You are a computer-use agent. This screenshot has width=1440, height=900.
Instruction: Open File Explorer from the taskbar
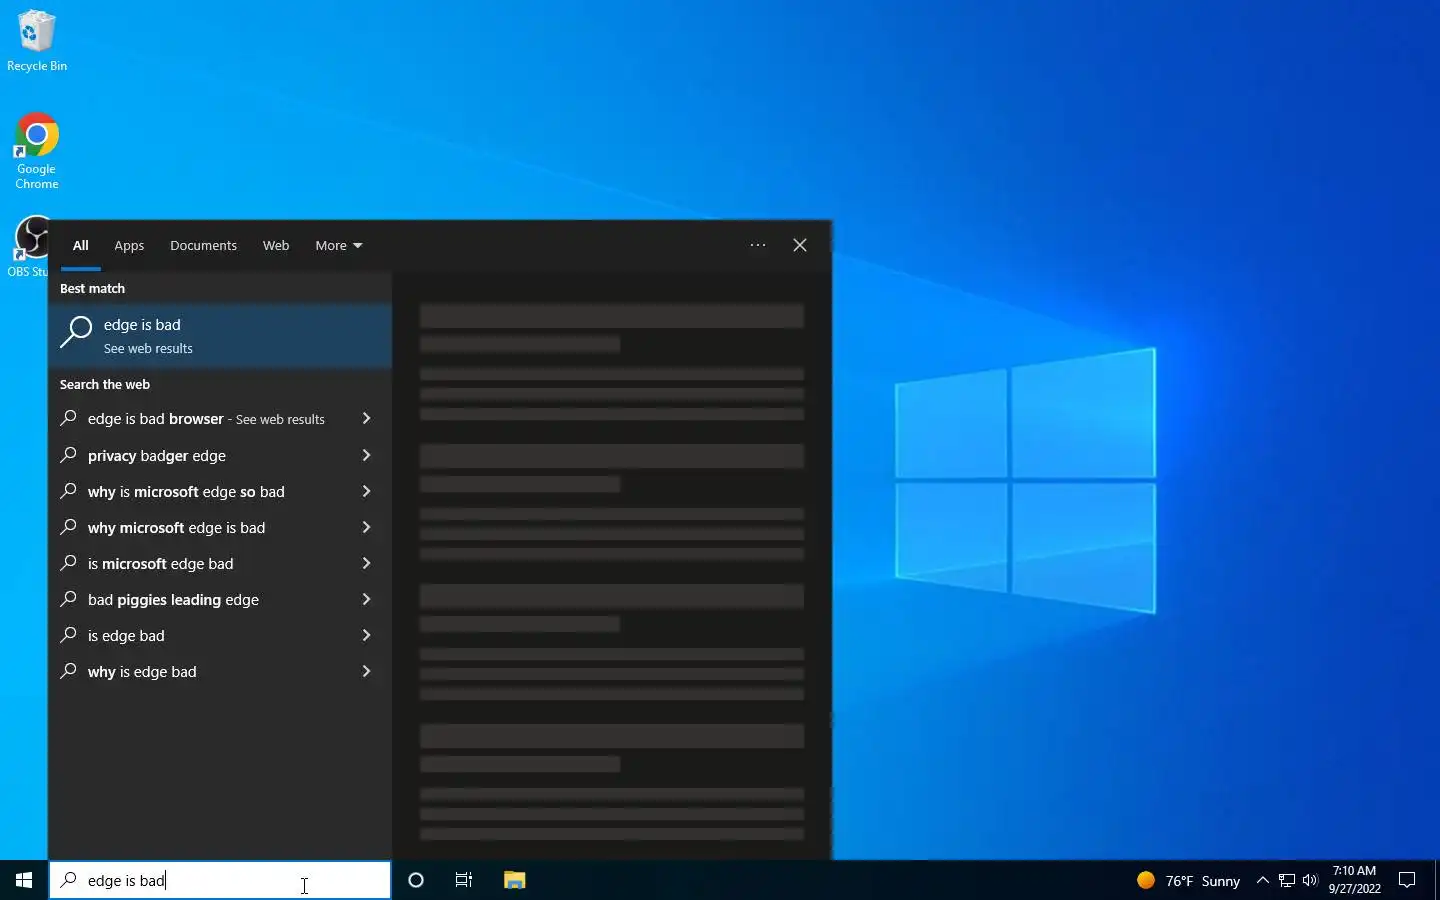tap(514, 880)
